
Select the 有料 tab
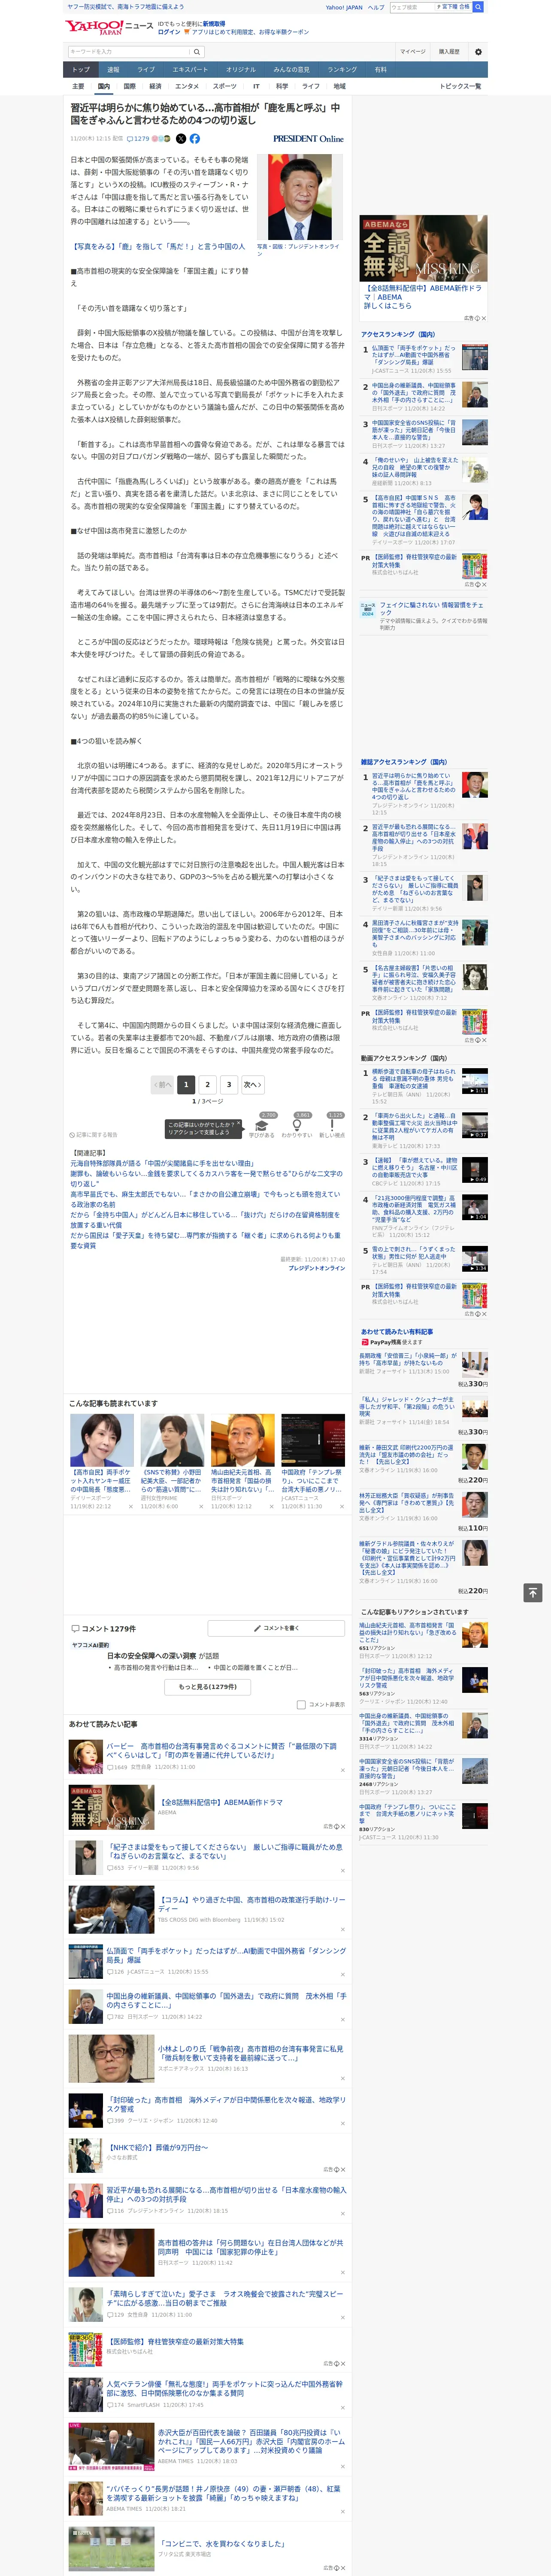pos(380,70)
